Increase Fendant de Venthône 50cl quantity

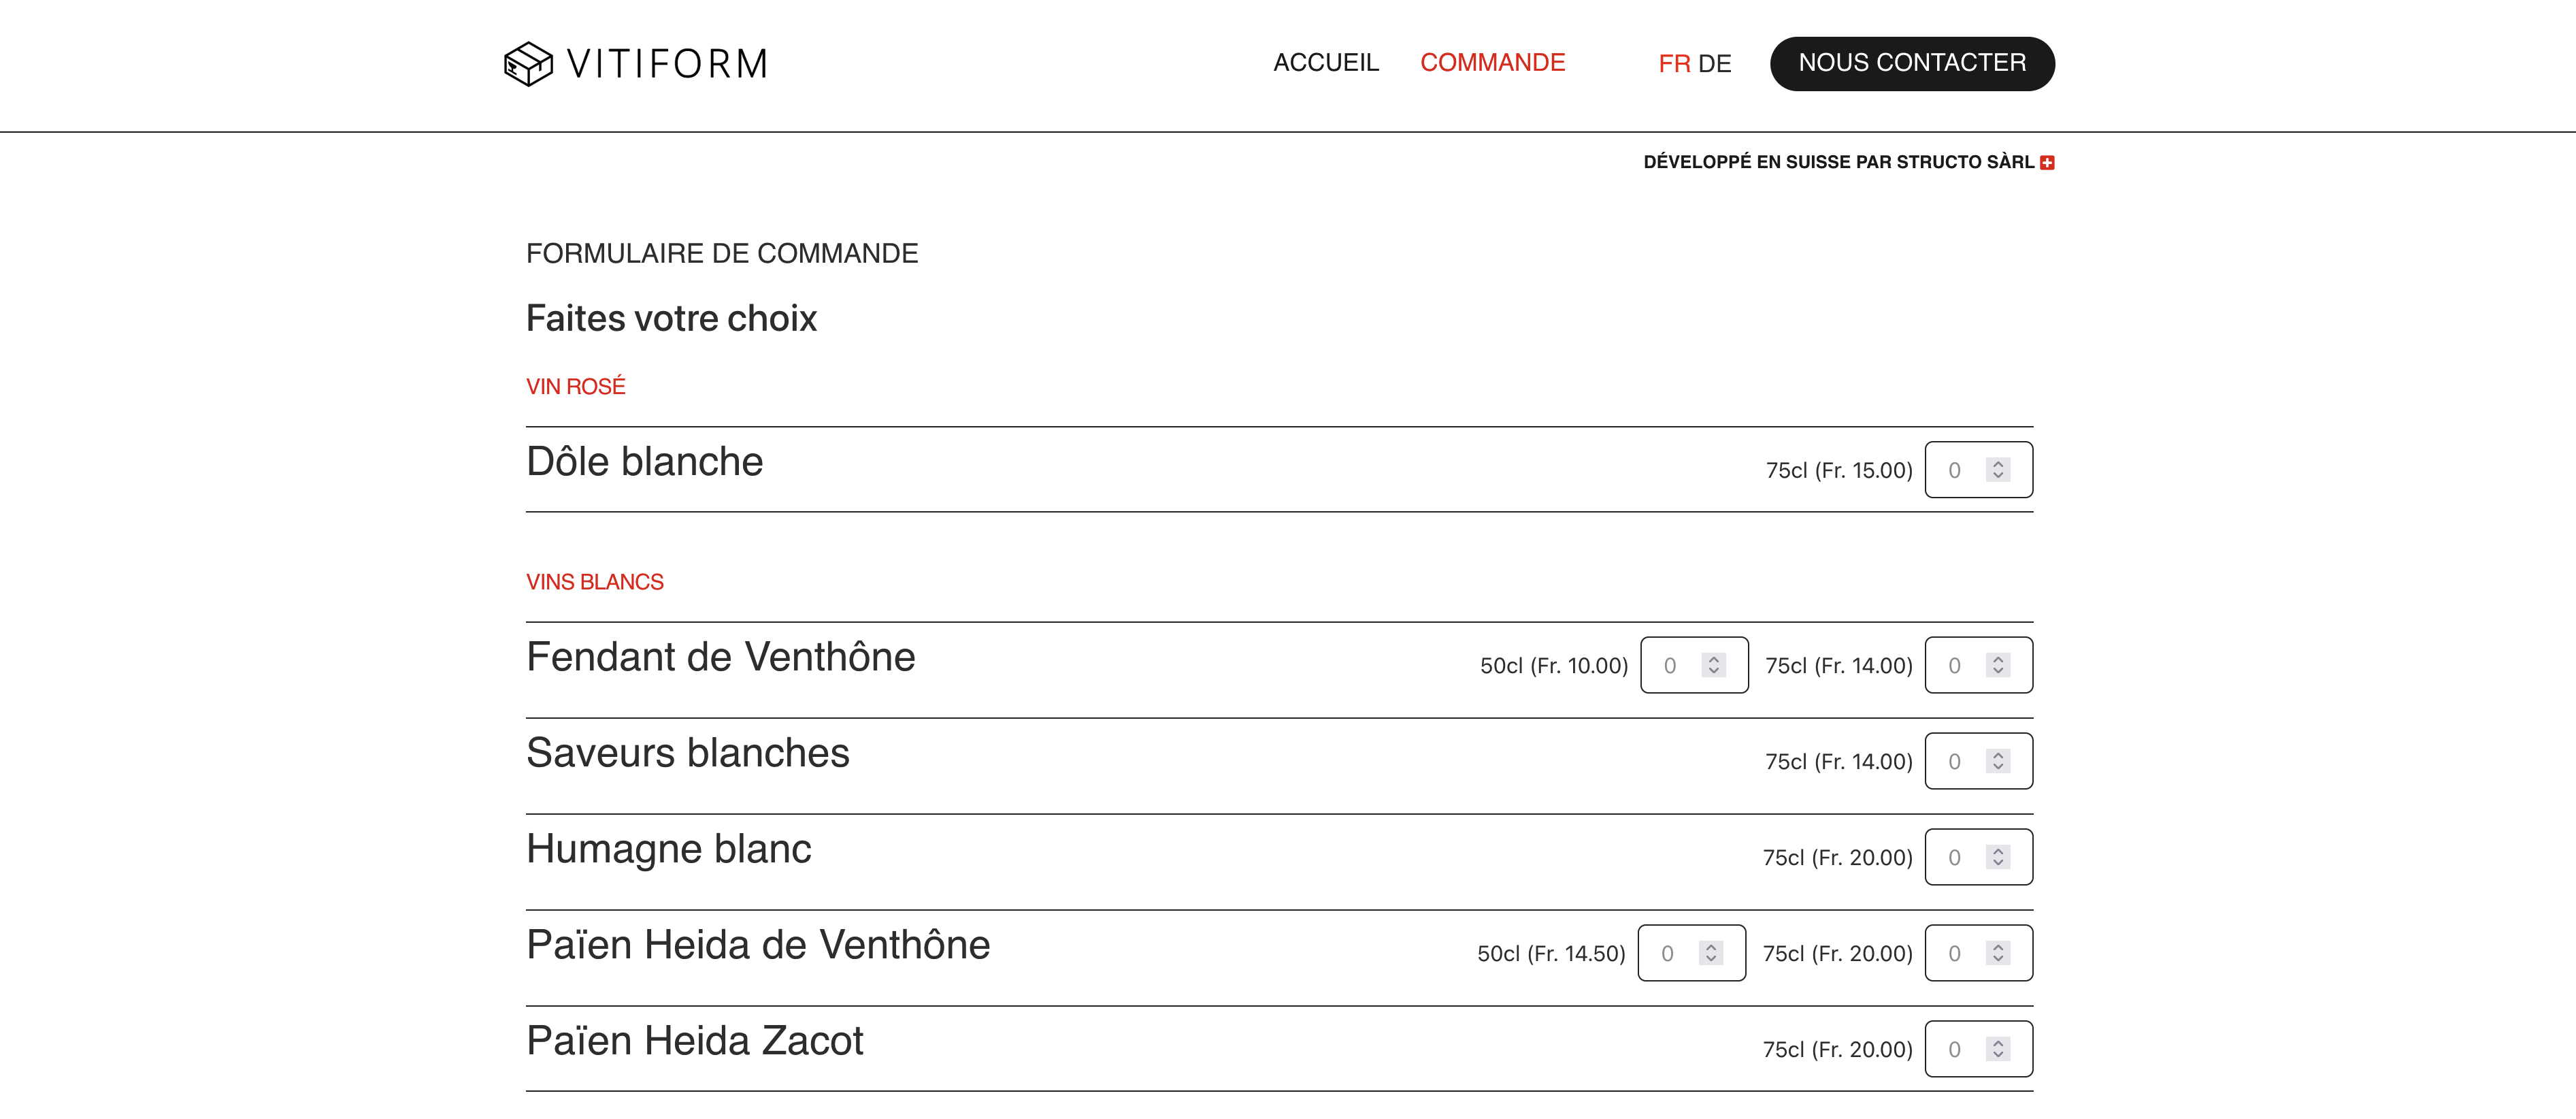(1714, 658)
